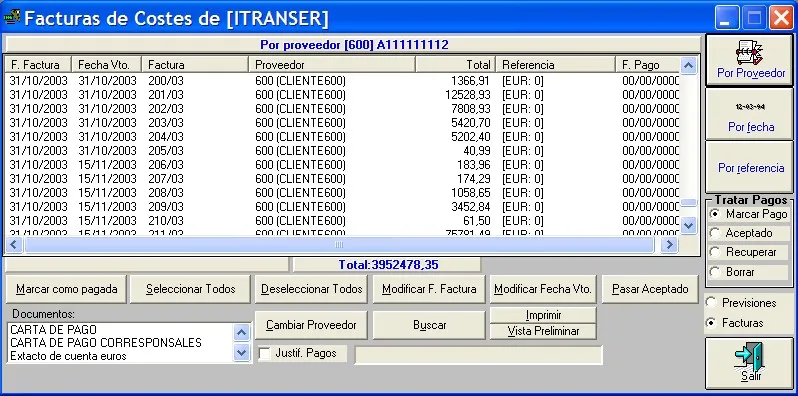Enable the Justif. Pagos checkbox
Viewport: 798px width, 396px height.
pos(265,354)
